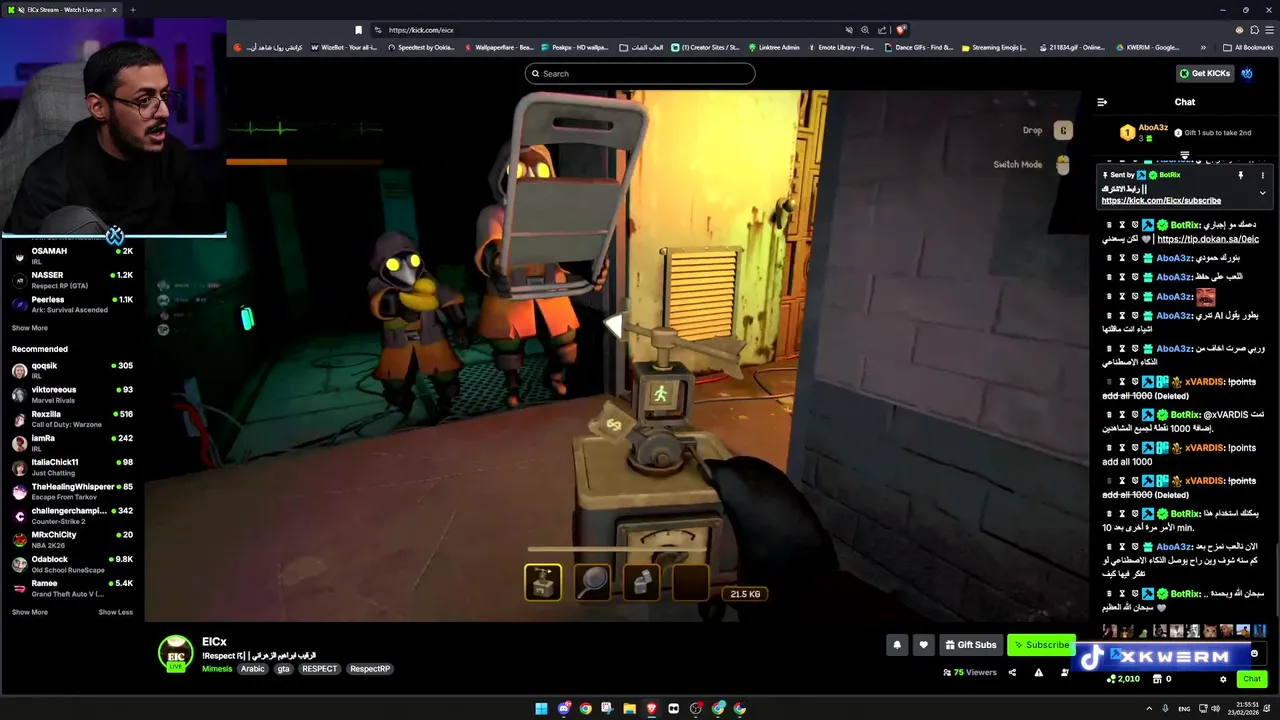Click the Brave Shields lion icon

click(901, 30)
